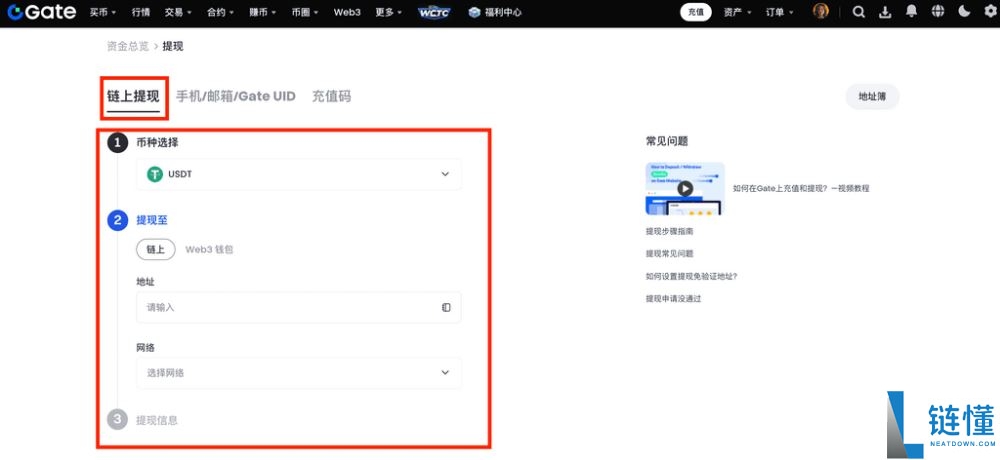Open the search magnifier icon

(x=858, y=12)
